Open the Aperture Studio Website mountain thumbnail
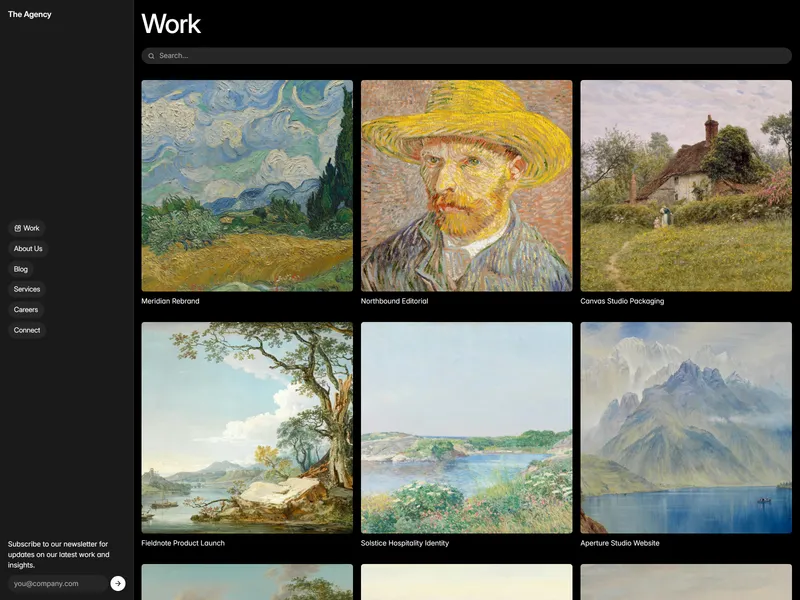Screen dimensions: 800x600 (686, 428)
